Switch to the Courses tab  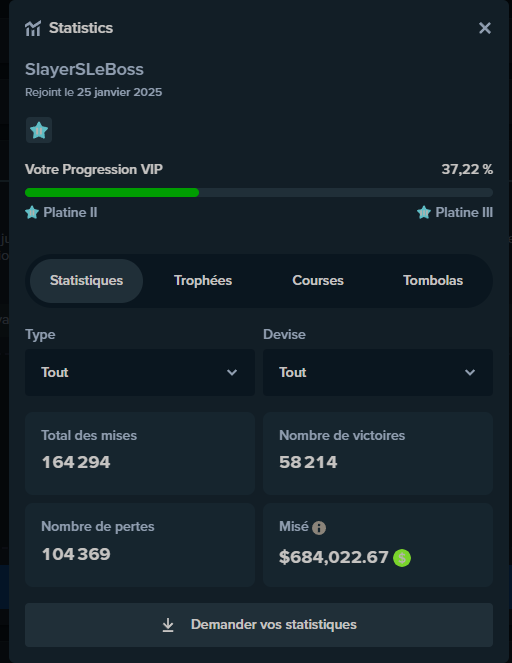point(318,281)
